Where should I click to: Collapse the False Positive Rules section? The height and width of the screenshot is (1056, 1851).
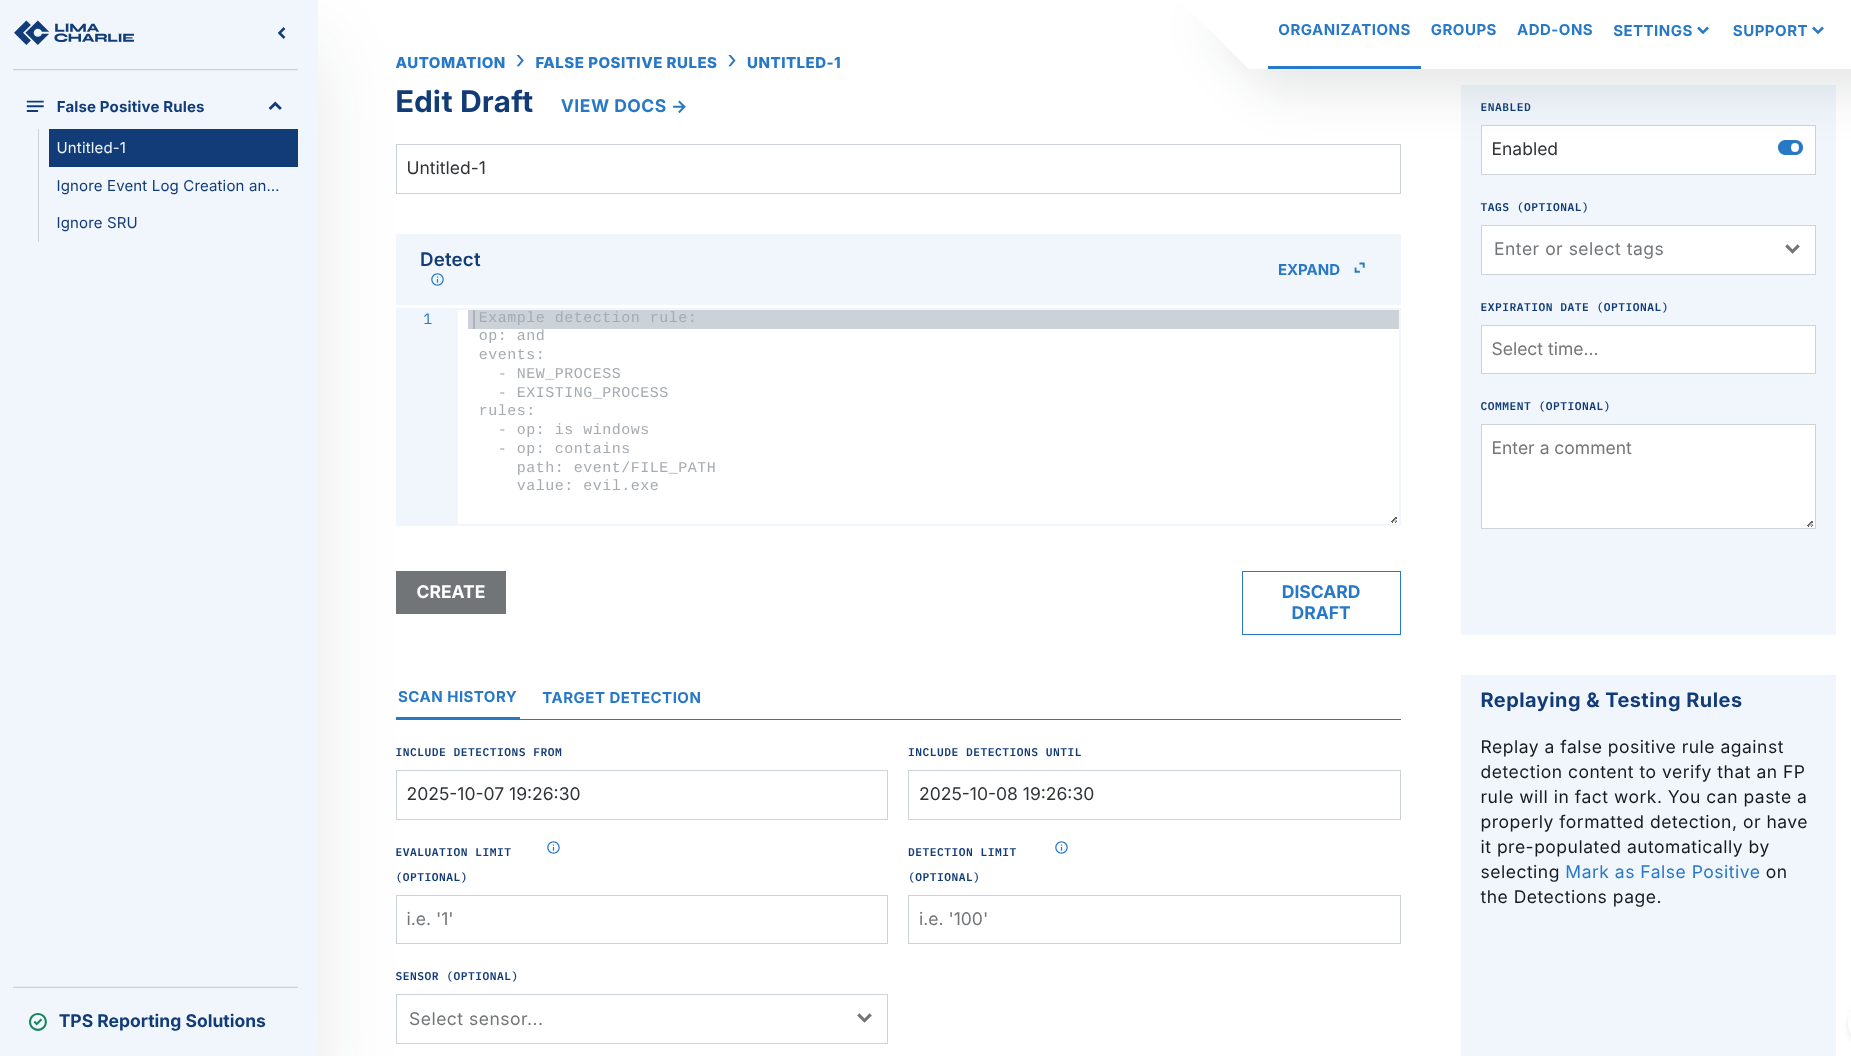(x=275, y=106)
